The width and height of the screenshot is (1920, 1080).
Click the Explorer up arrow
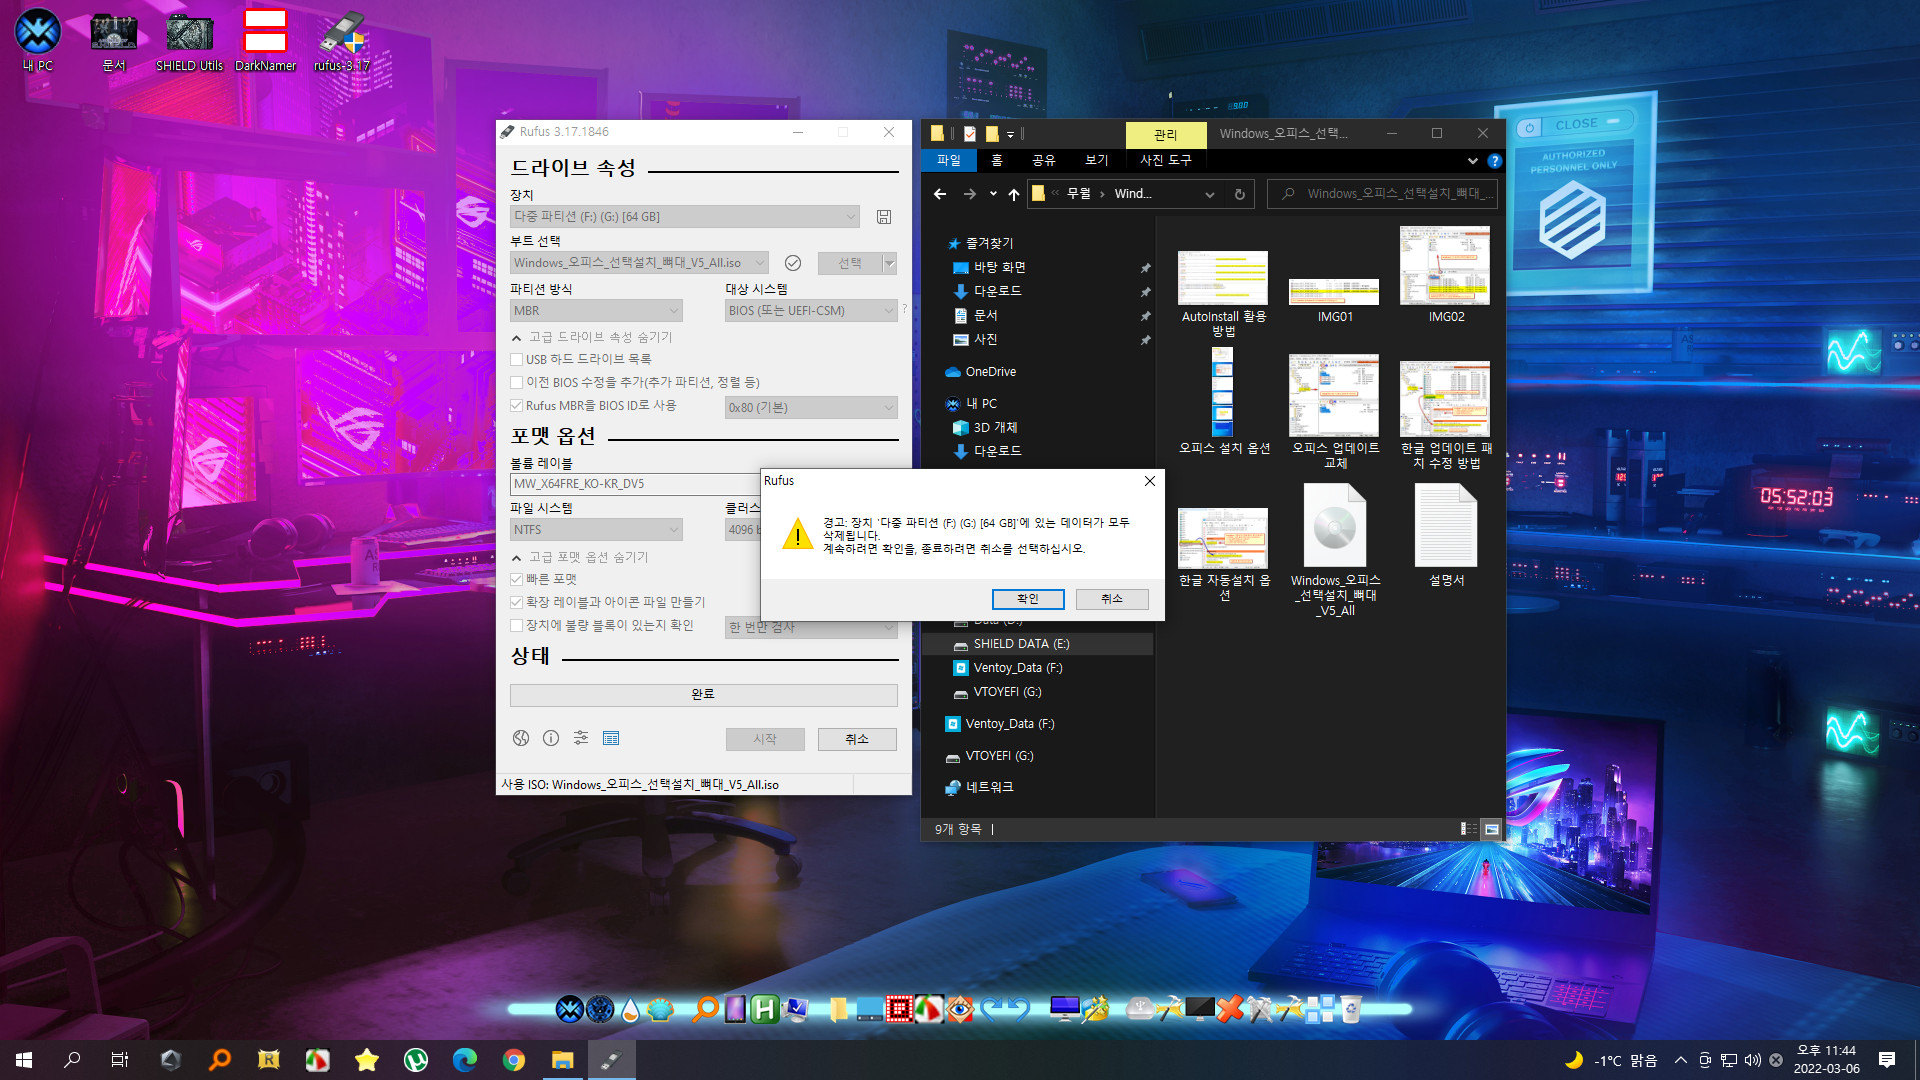(1014, 194)
